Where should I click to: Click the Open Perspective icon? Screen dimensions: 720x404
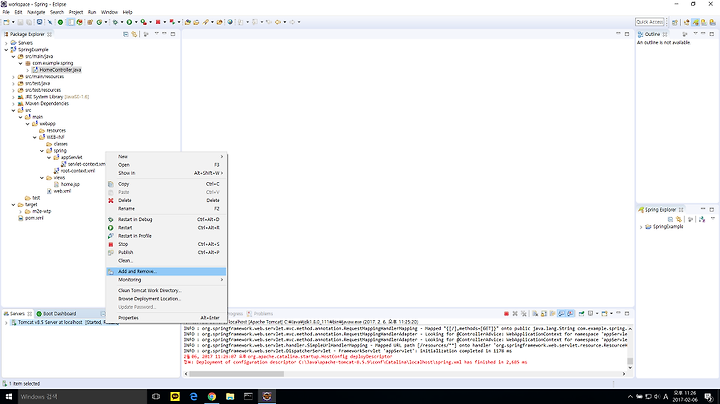point(675,22)
